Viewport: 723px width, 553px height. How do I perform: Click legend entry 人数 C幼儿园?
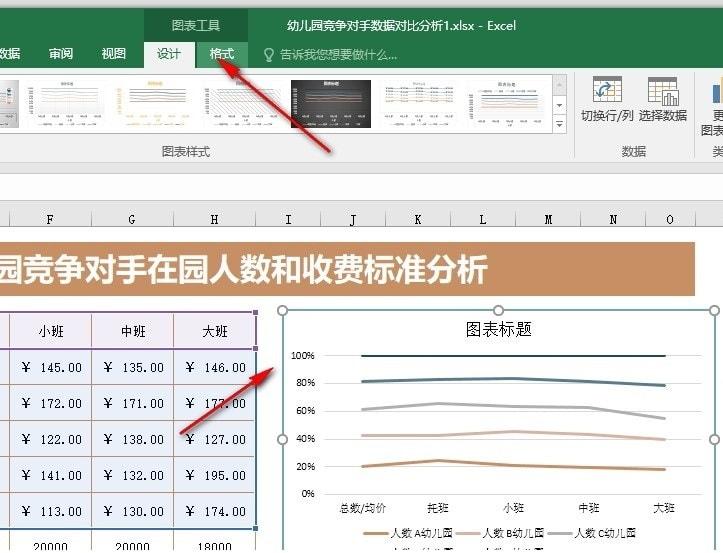click(x=592, y=533)
